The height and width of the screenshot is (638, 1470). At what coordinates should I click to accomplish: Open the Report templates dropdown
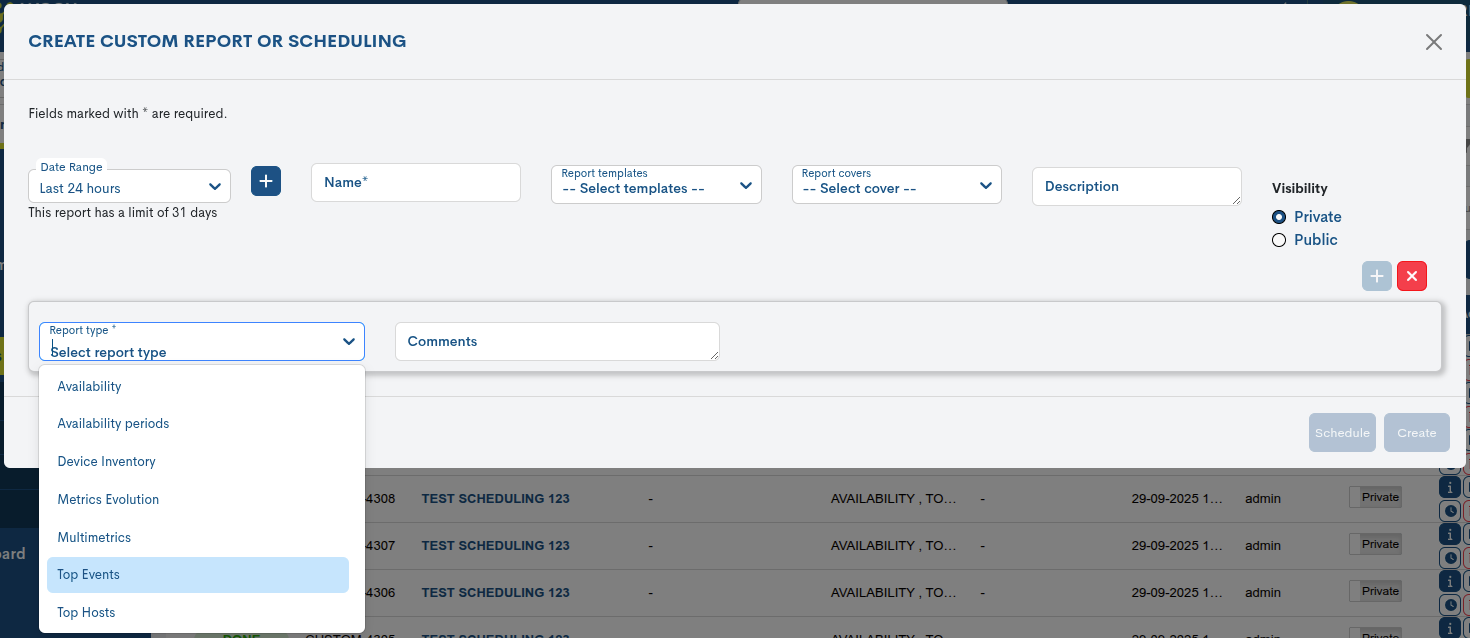tap(656, 184)
